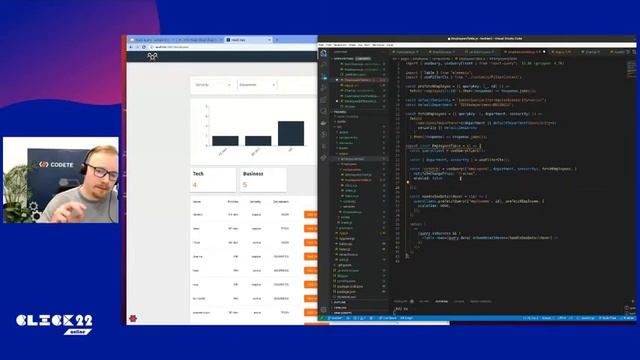Switch to the Debug Console panel tab
The image size is (640, 360).
click(480, 301)
